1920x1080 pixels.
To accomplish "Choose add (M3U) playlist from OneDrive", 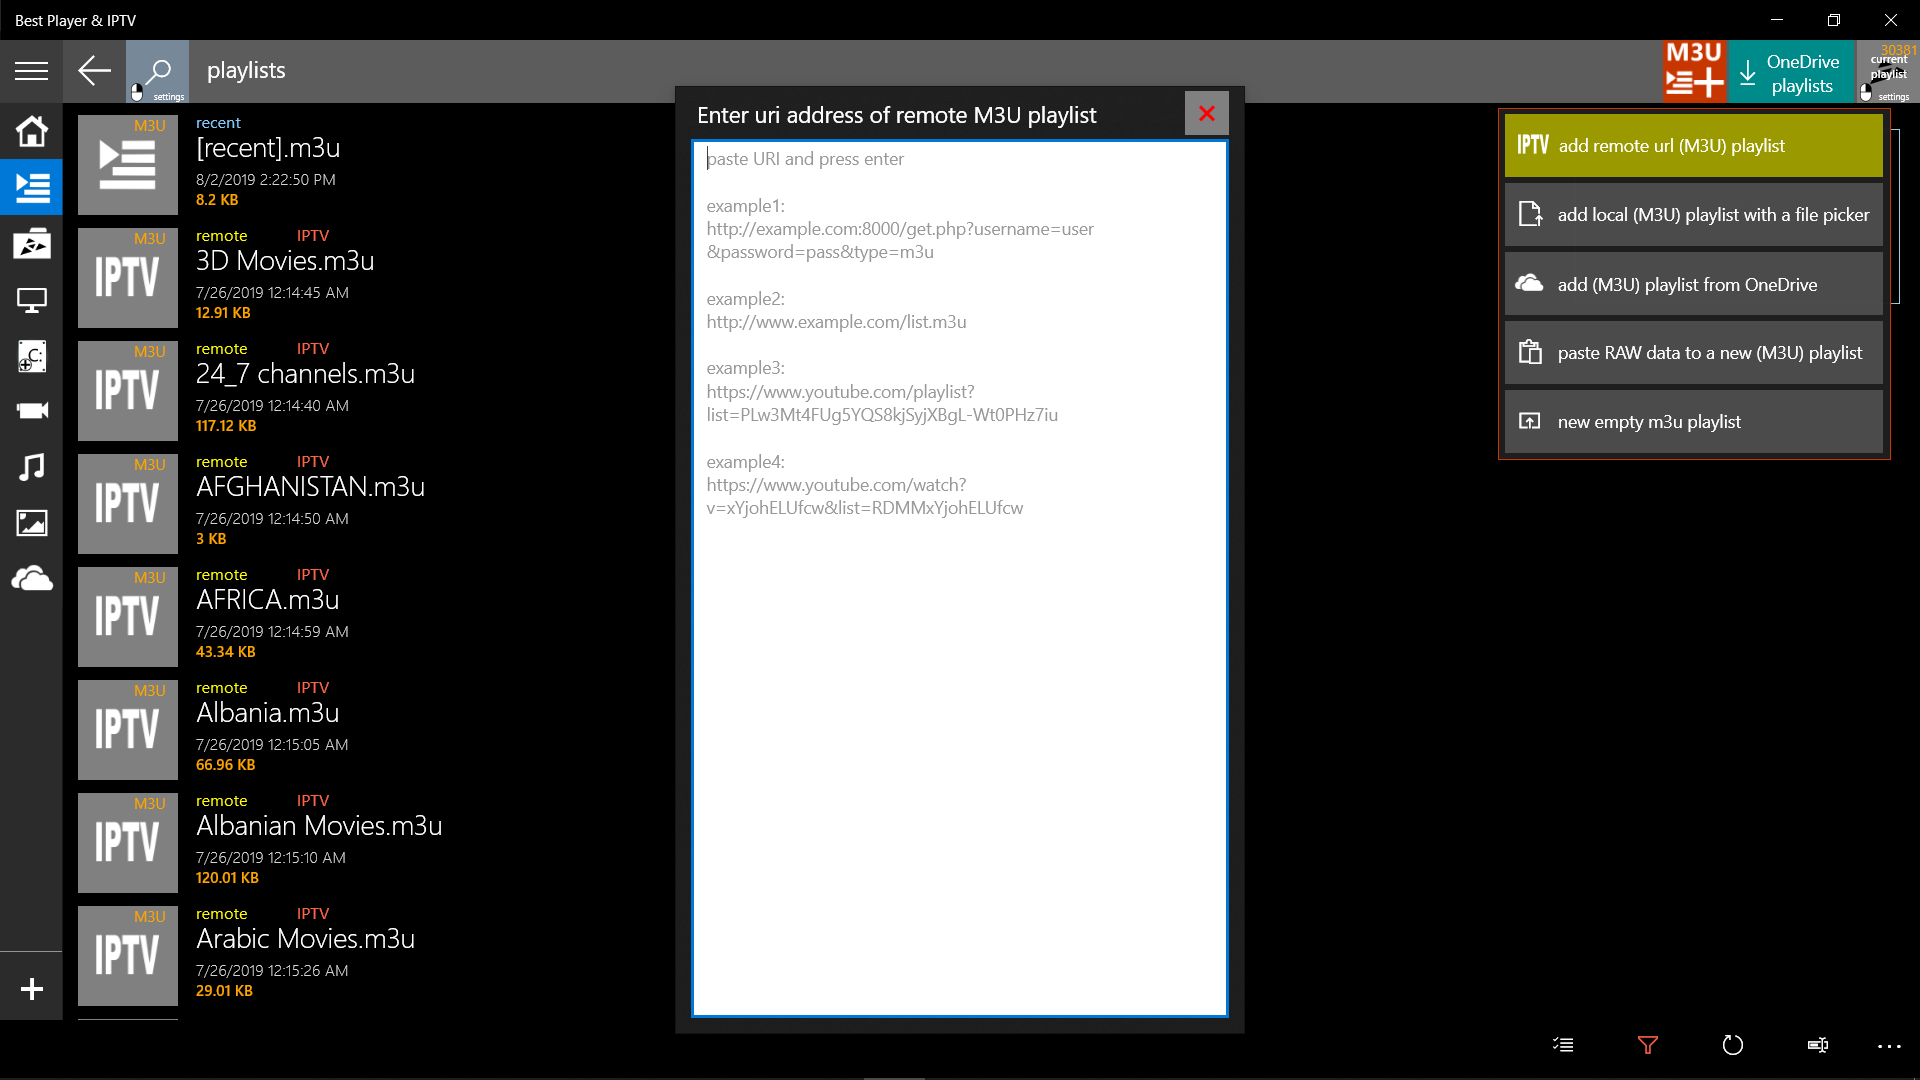I will 1693,285.
